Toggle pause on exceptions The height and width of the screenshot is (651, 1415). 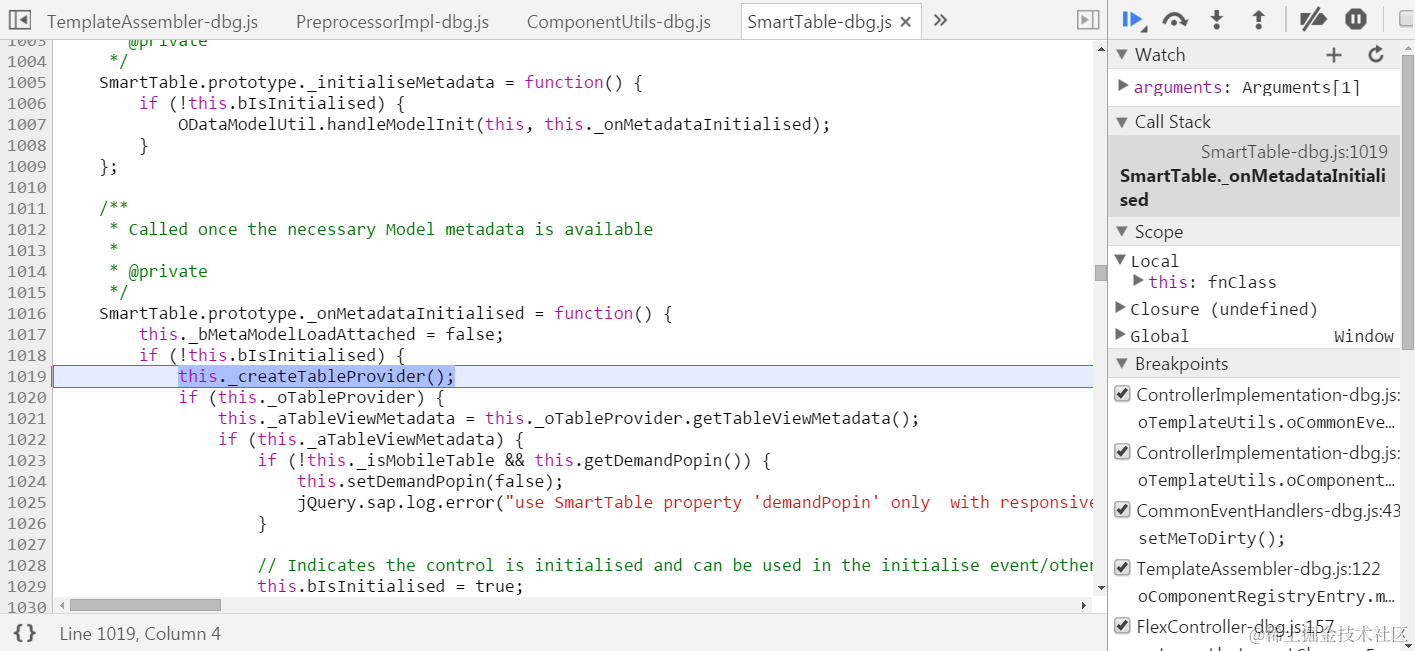pos(1355,19)
